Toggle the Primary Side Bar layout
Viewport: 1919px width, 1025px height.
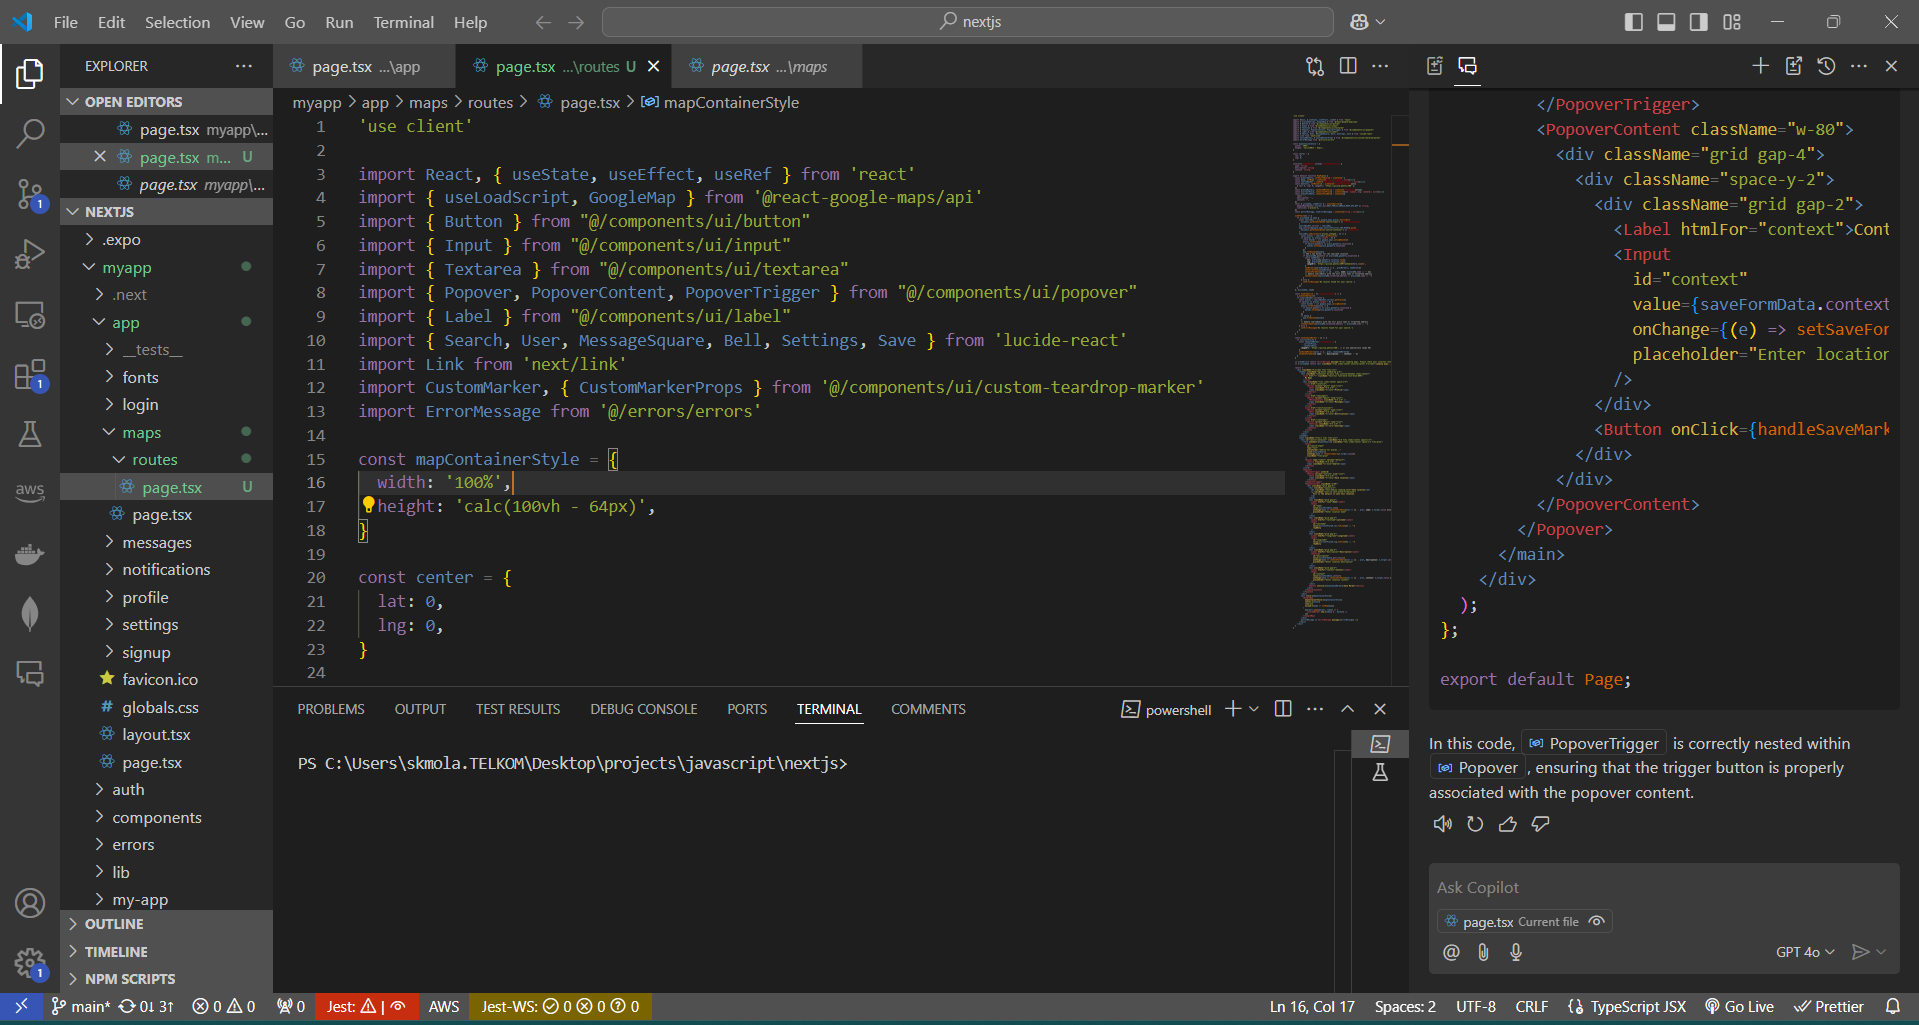(x=1634, y=22)
